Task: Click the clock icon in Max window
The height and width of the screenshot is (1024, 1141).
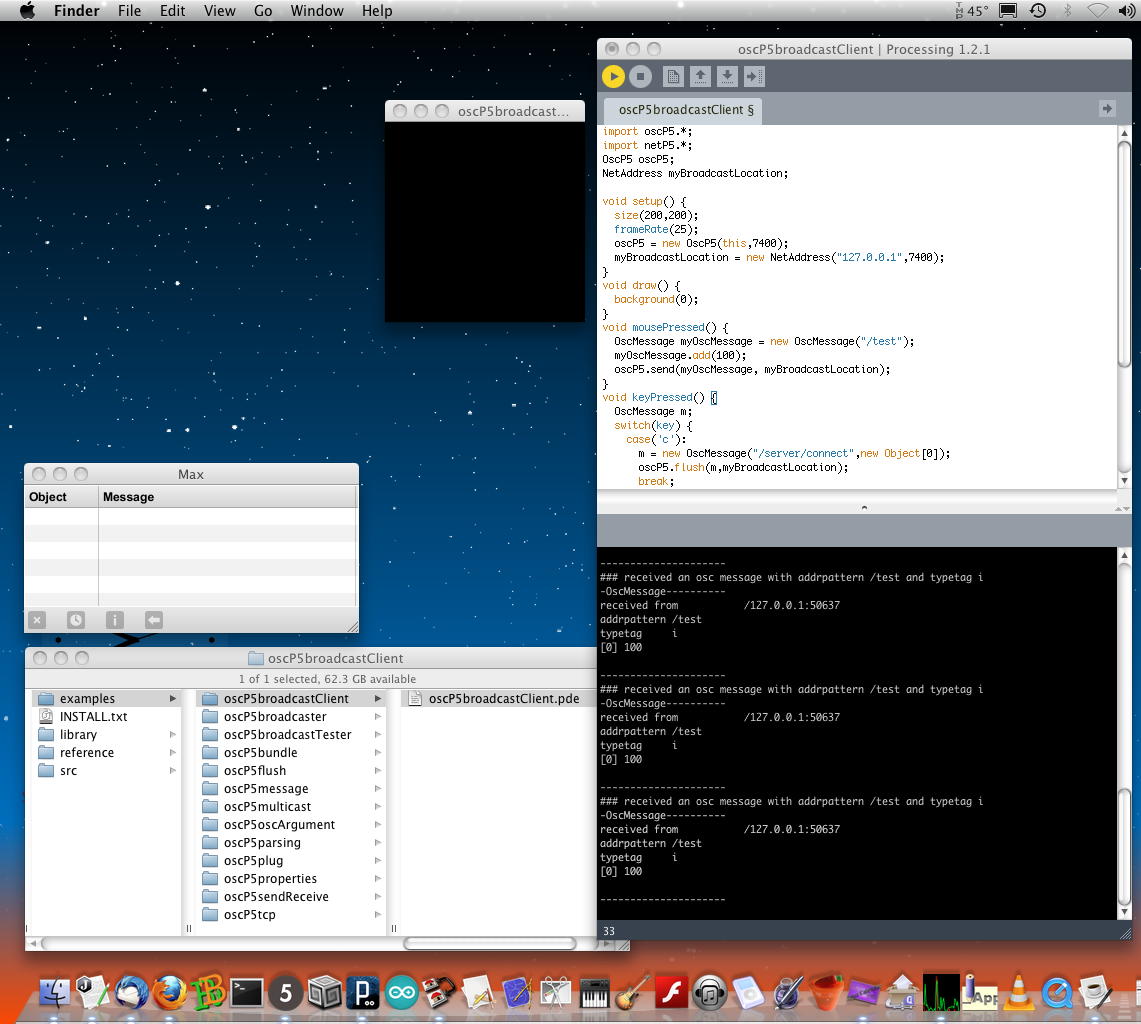Action: click(75, 620)
